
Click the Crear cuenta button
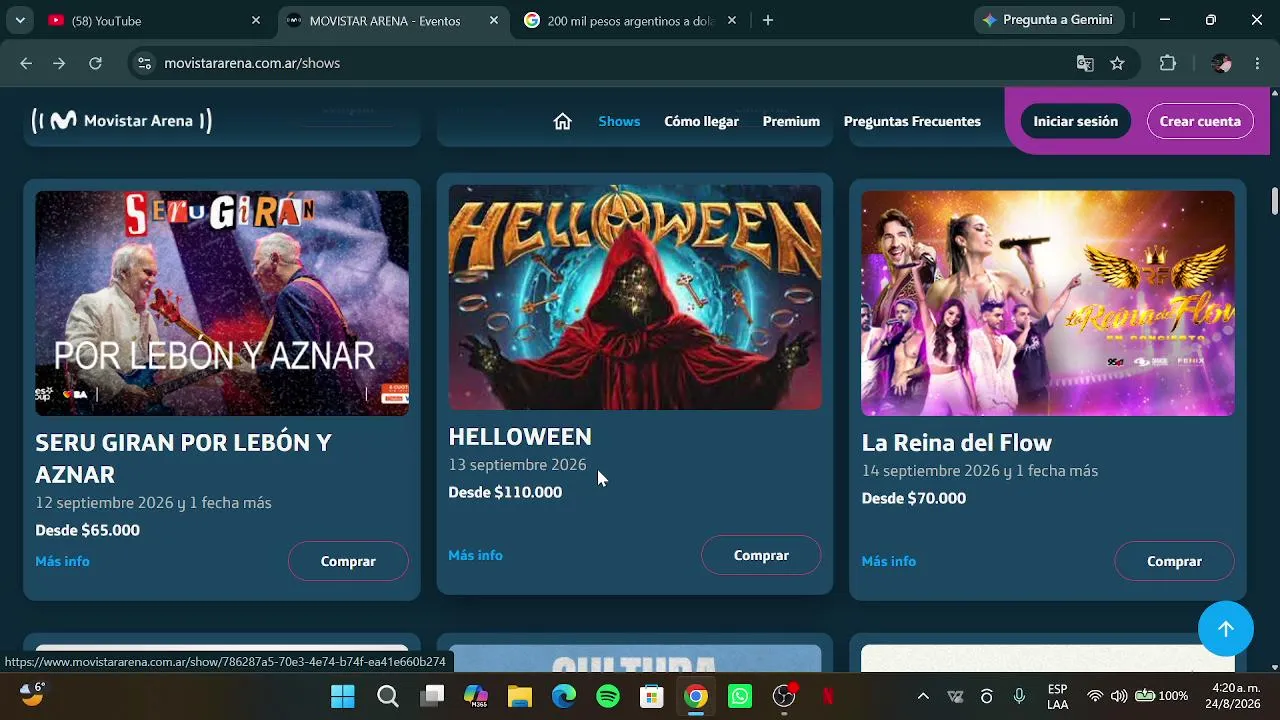1200,121
